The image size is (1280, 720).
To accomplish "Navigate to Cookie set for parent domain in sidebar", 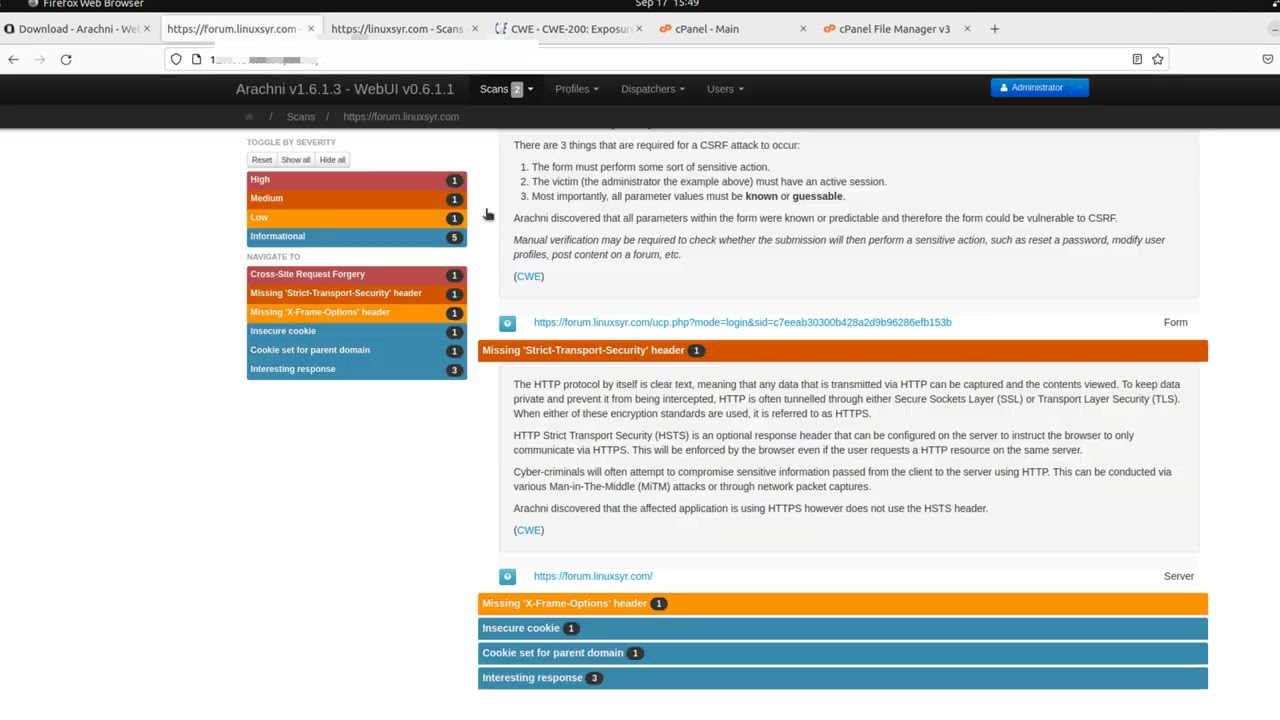I will coord(357,351).
